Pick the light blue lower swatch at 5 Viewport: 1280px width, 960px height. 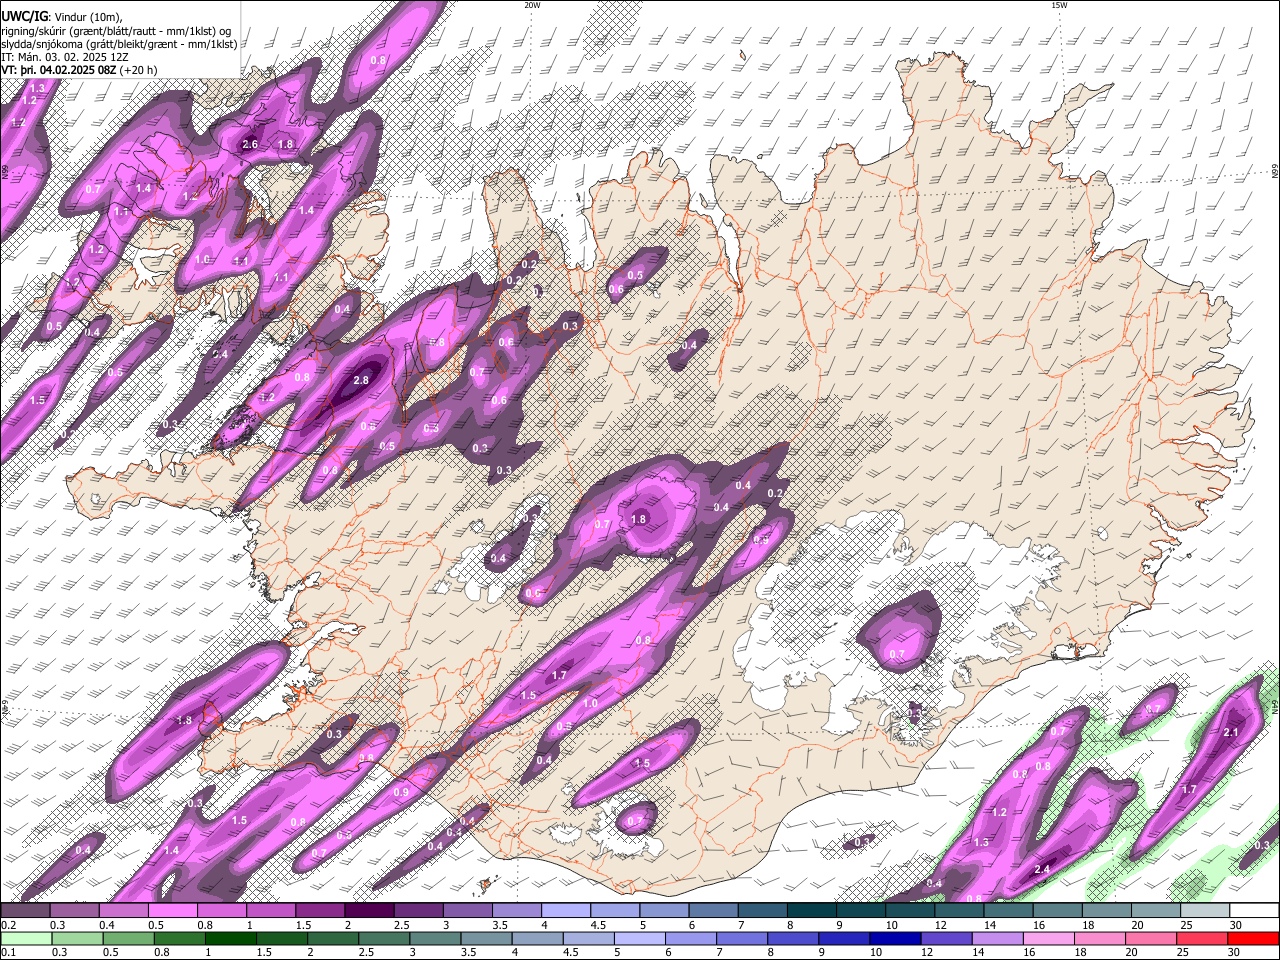pos(638,938)
